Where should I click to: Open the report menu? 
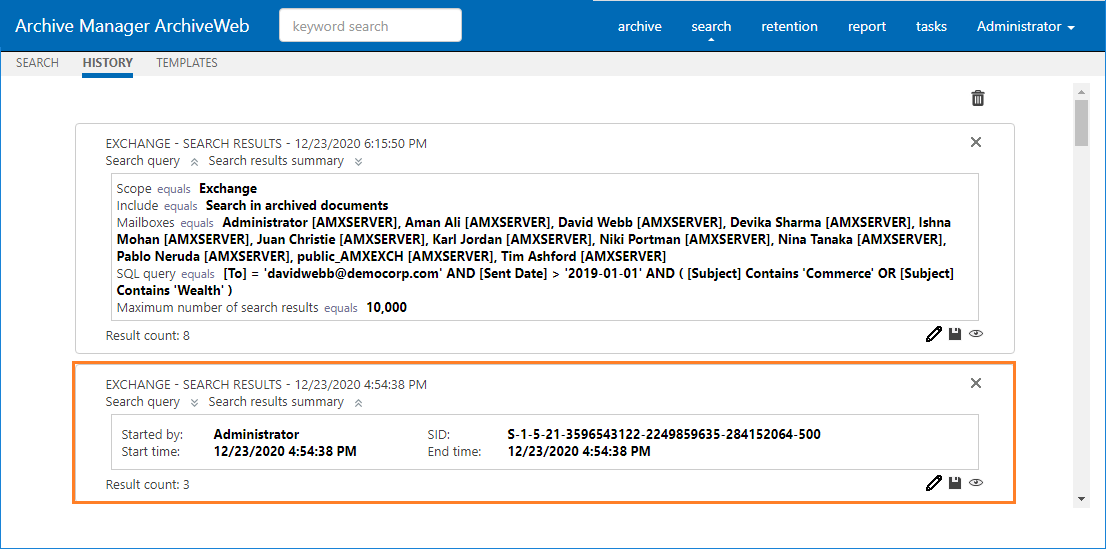point(867,27)
